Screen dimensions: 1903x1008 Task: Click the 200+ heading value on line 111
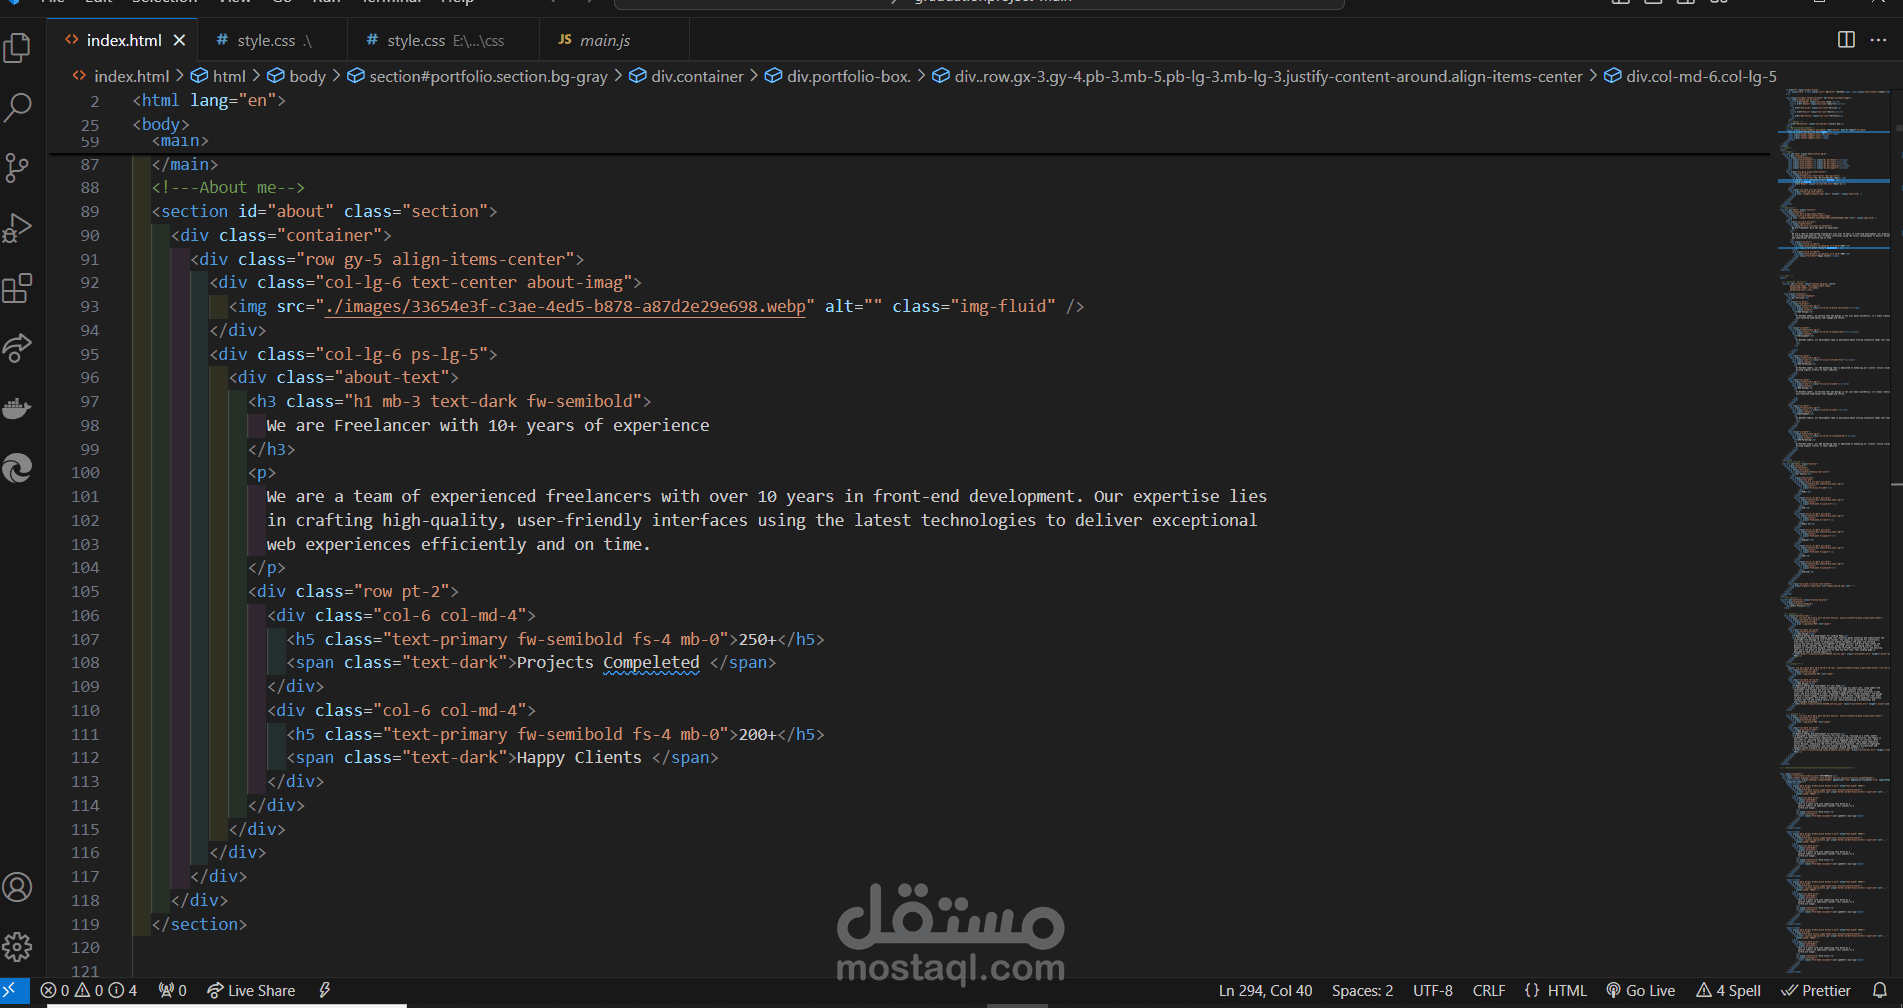tap(758, 734)
